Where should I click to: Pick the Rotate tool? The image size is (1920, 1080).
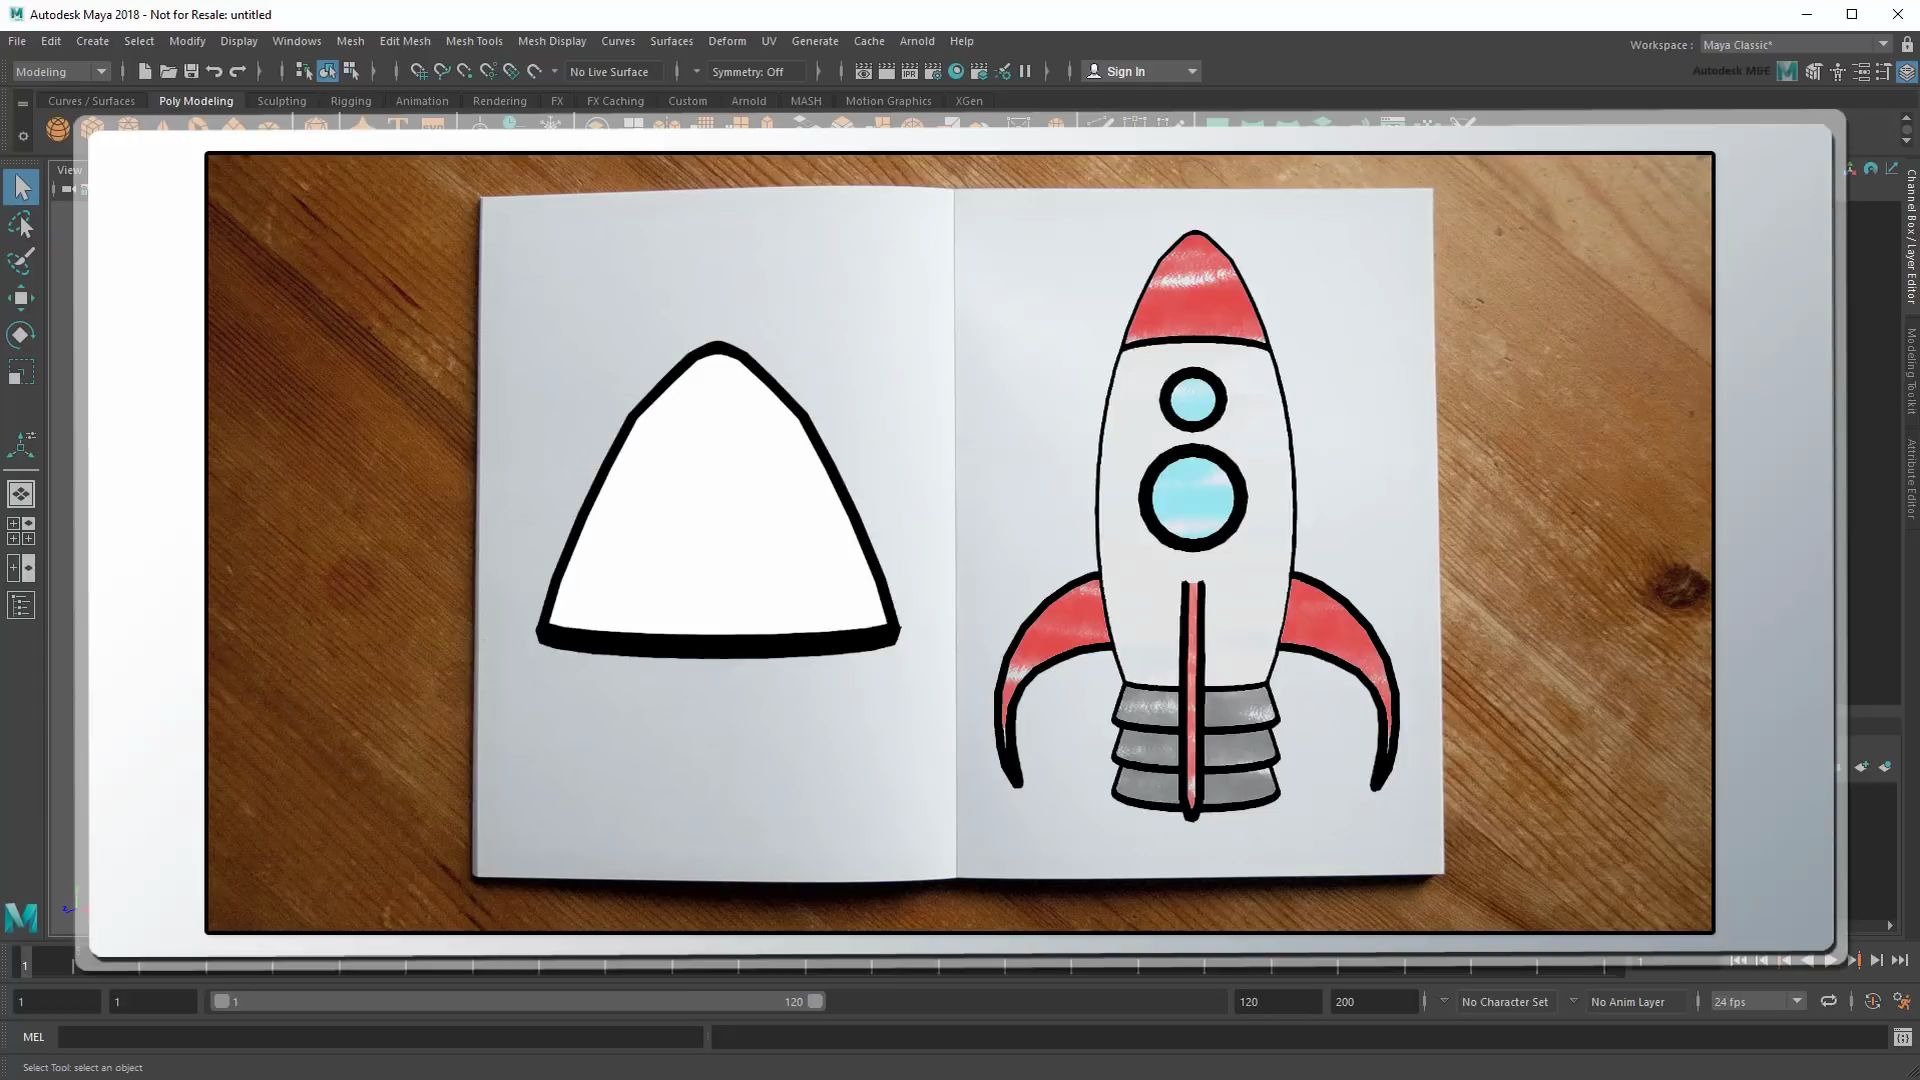click(x=21, y=335)
